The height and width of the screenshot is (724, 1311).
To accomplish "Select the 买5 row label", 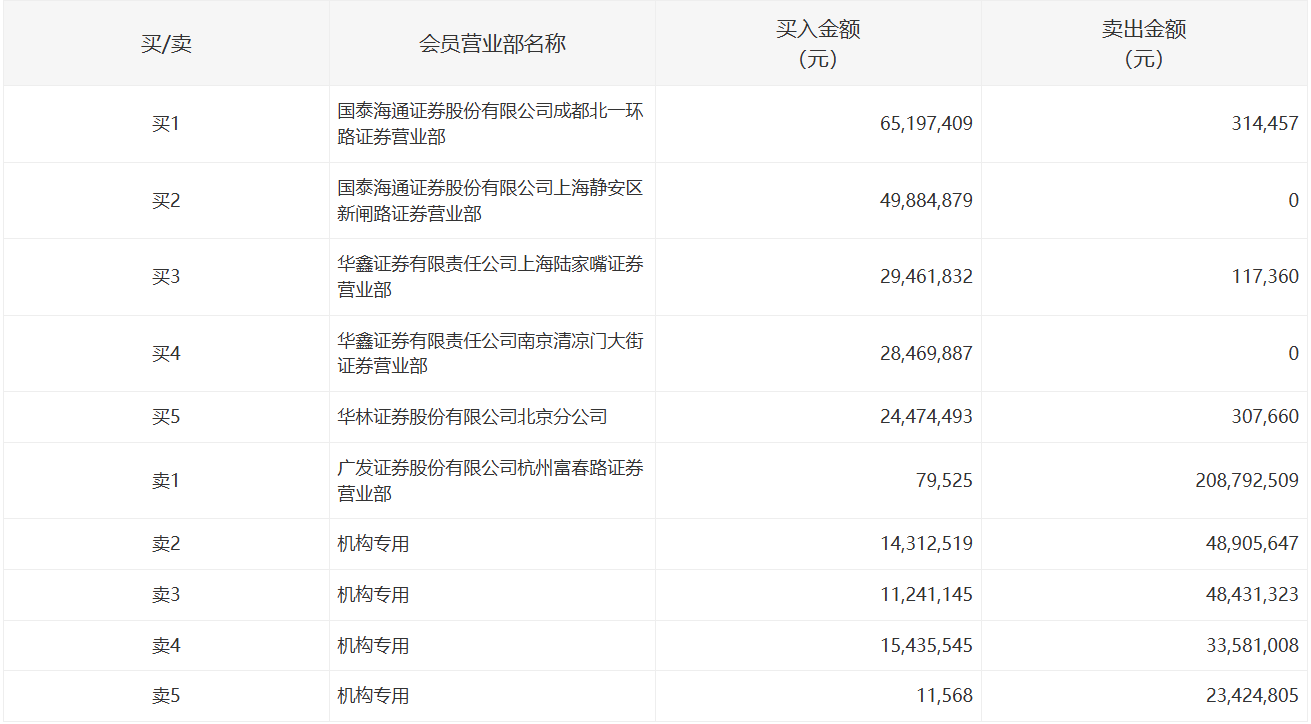I will (166, 417).
